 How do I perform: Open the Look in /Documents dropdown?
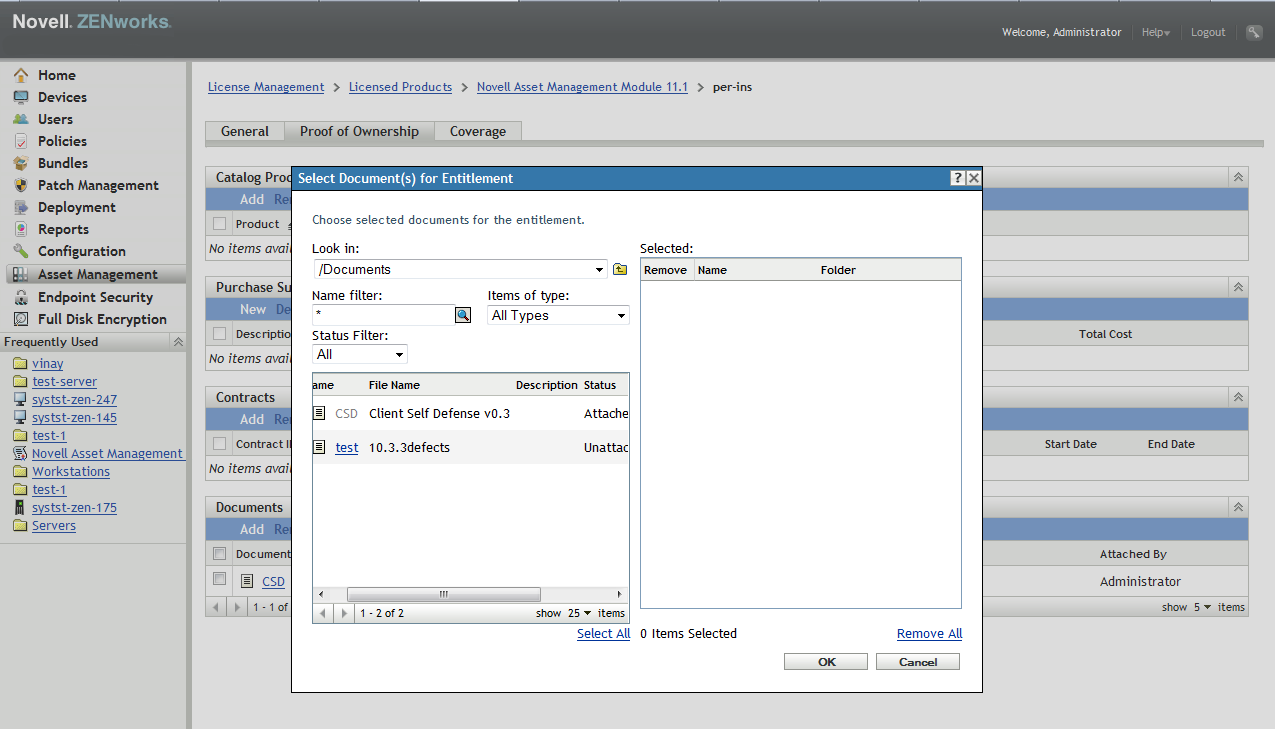click(x=460, y=269)
